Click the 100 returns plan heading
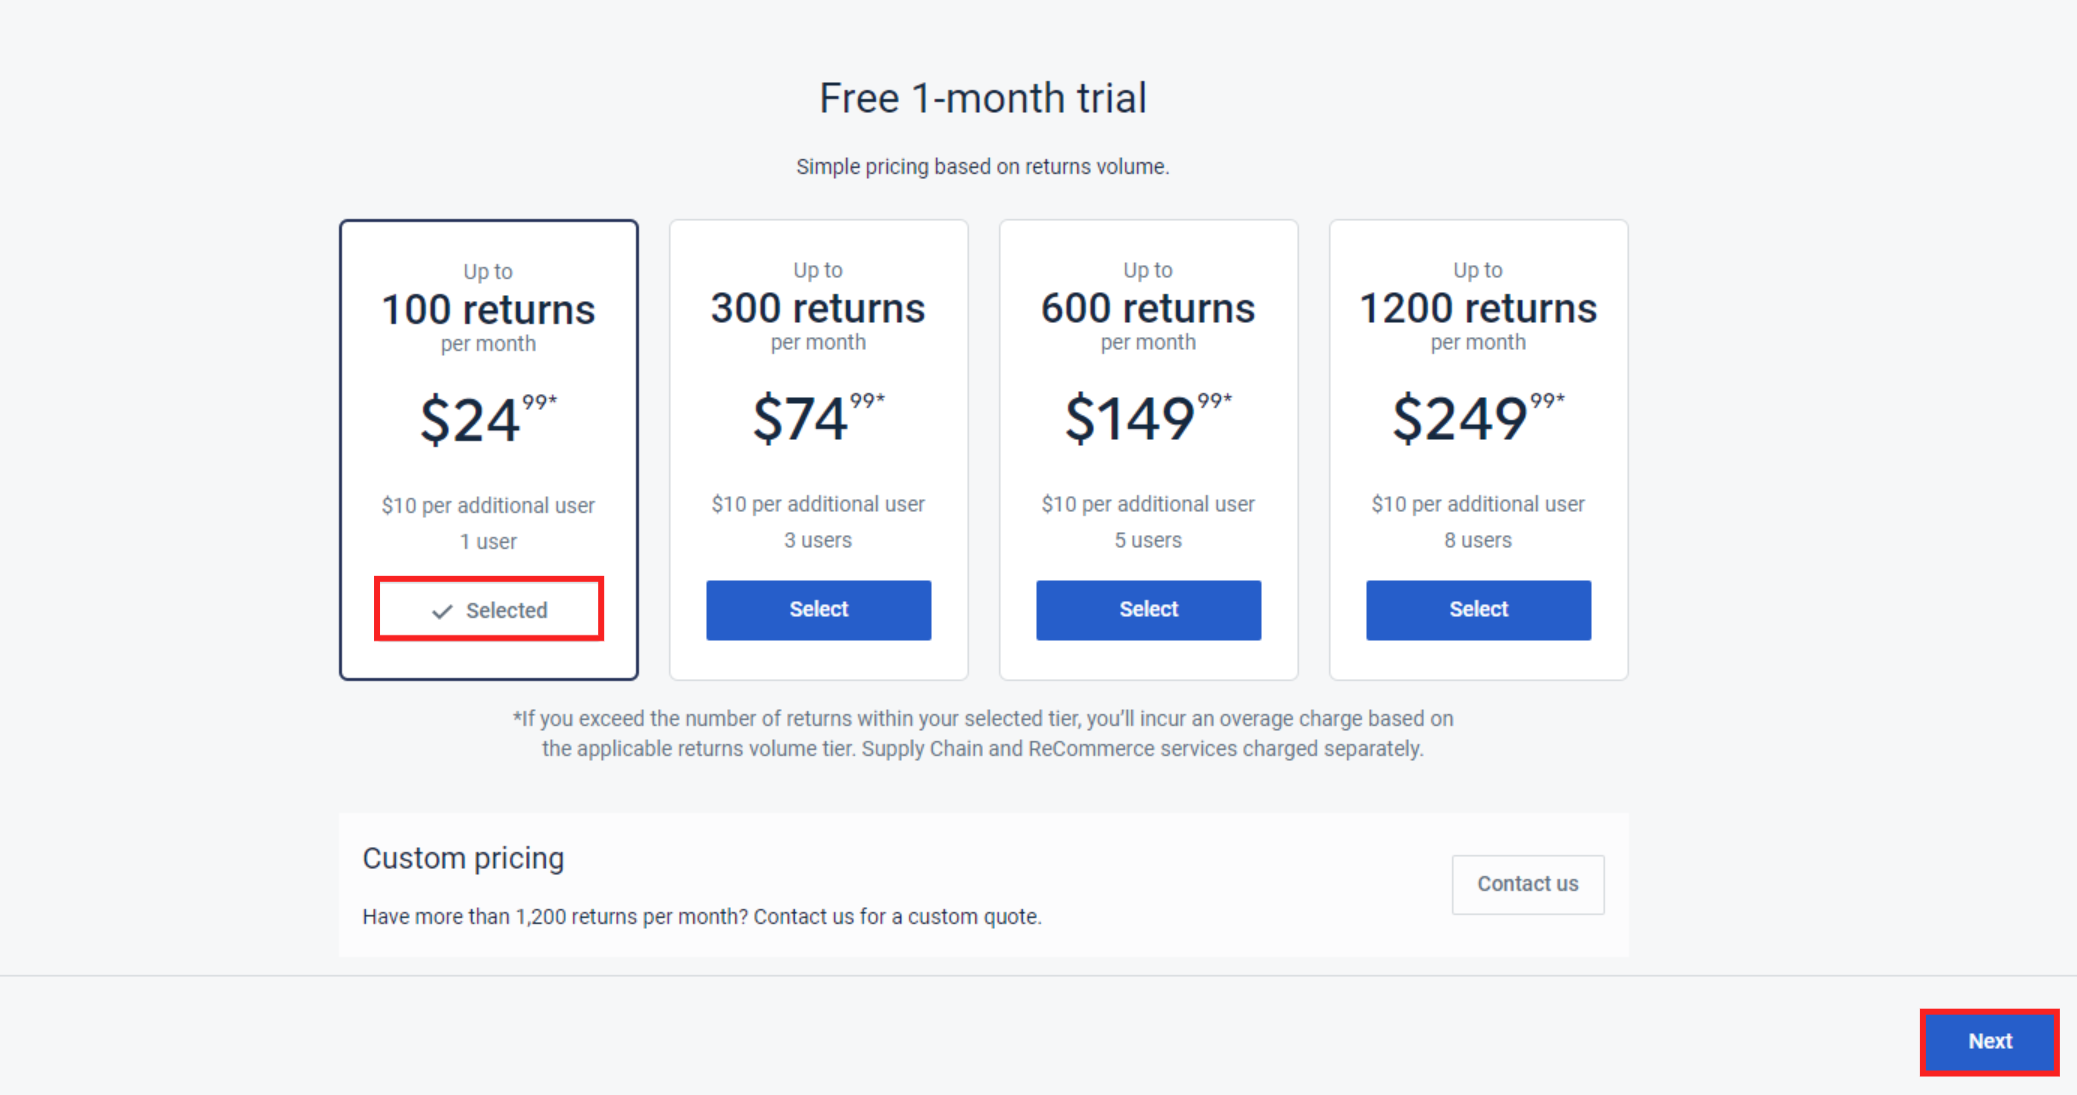The width and height of the screenshot is (2077, 1095). pyautogui.click(x=488, y=310)
